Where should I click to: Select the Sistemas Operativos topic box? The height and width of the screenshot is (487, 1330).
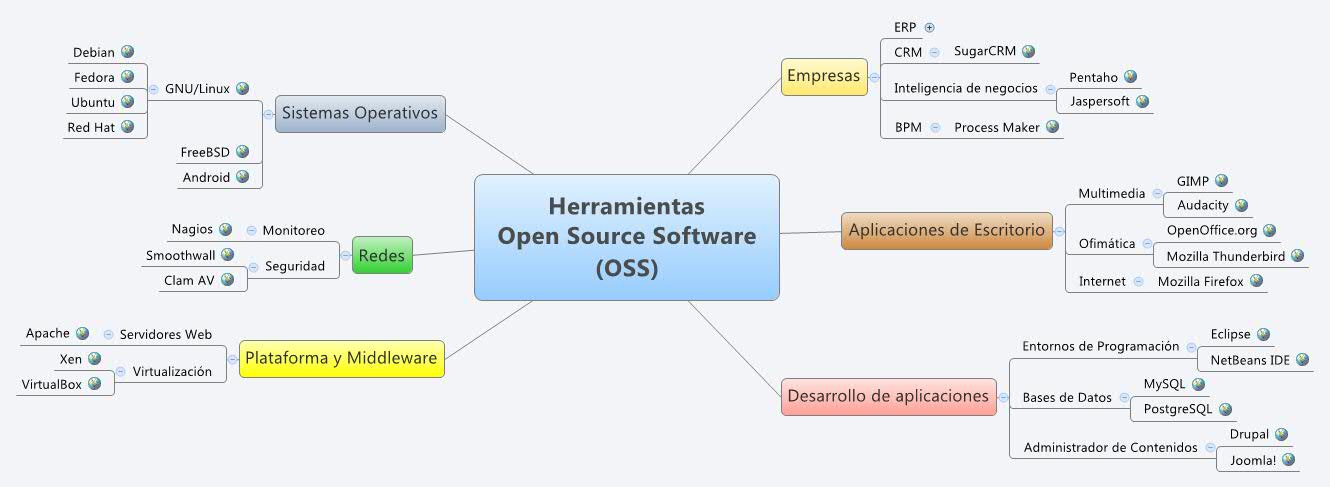[x=360, y=113]
